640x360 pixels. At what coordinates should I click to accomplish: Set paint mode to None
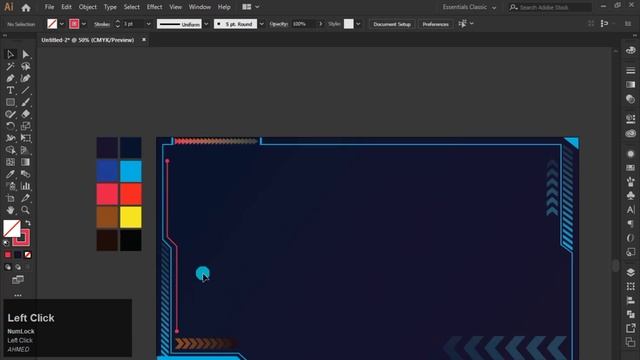28,255
